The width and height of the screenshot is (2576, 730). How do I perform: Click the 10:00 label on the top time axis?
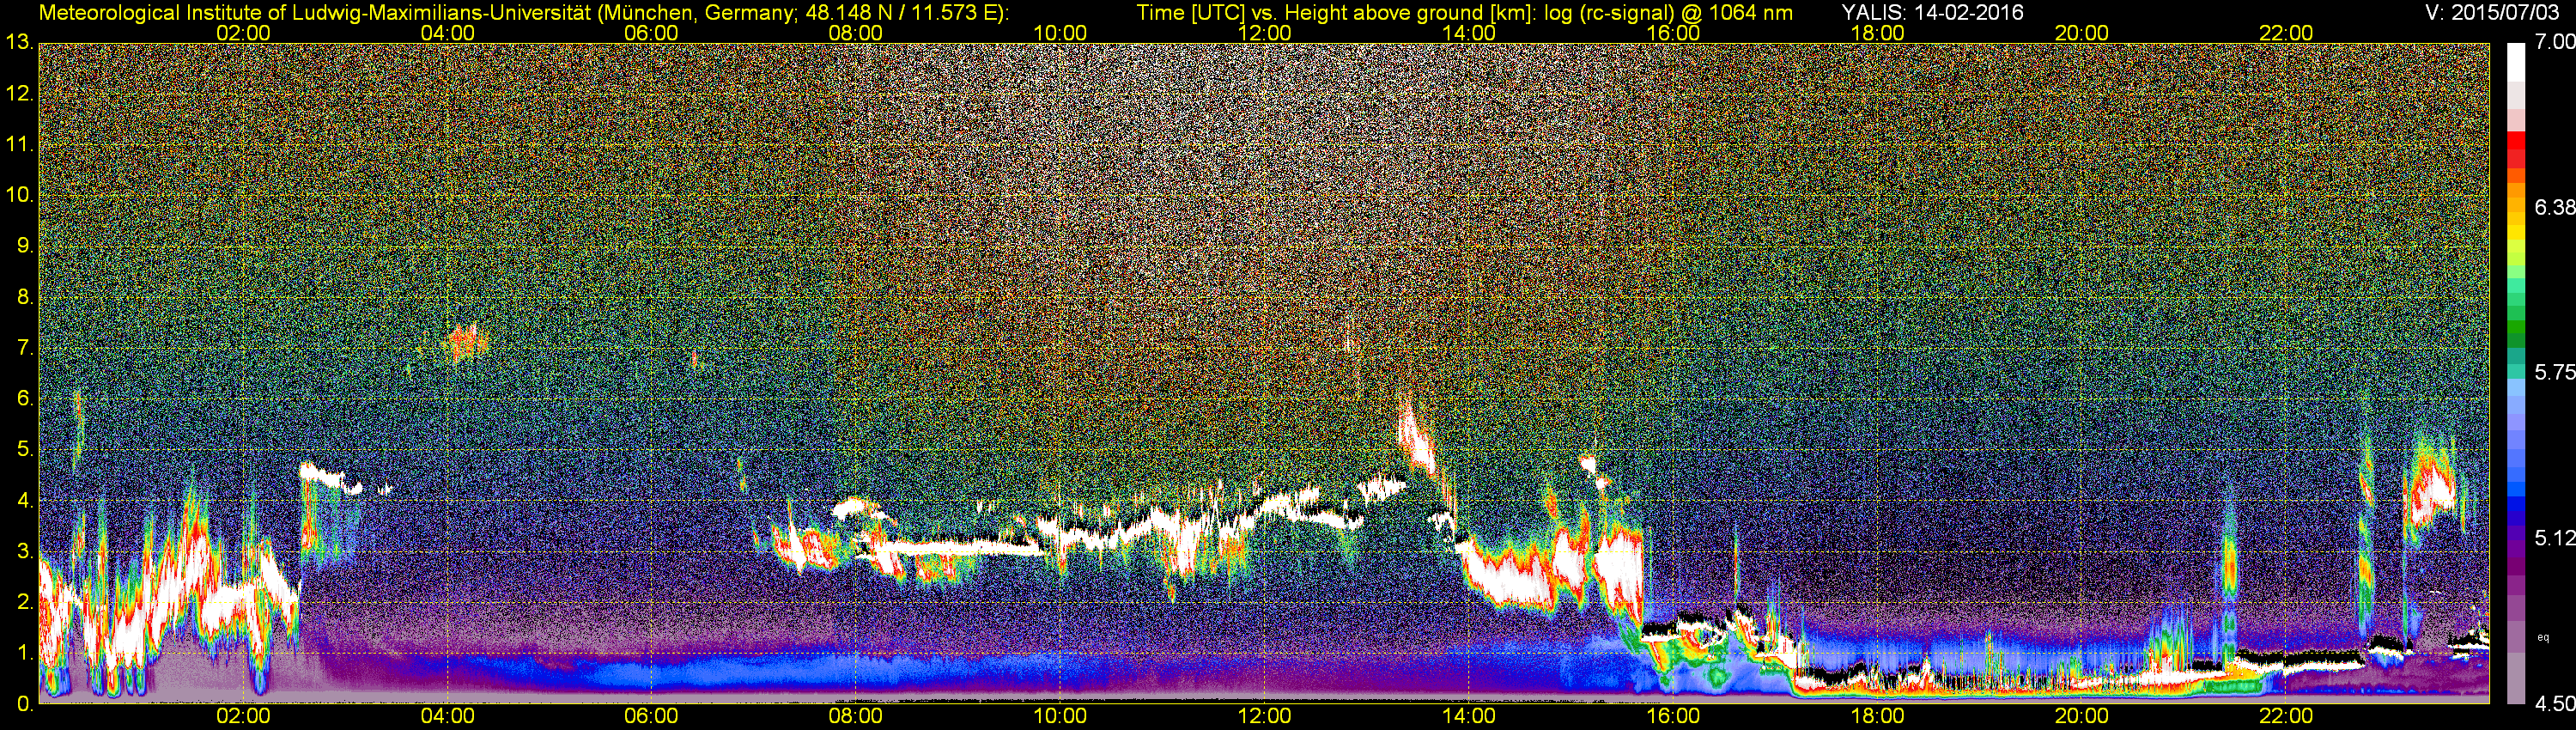[x=1060, y=33]
